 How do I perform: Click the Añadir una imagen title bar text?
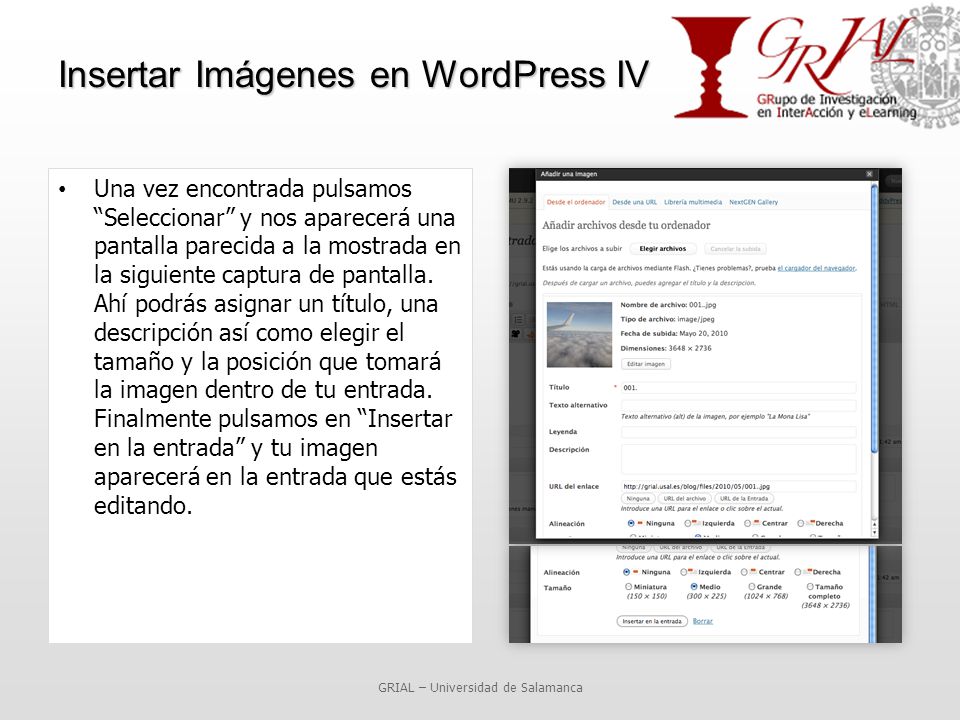tap(568, 174)
